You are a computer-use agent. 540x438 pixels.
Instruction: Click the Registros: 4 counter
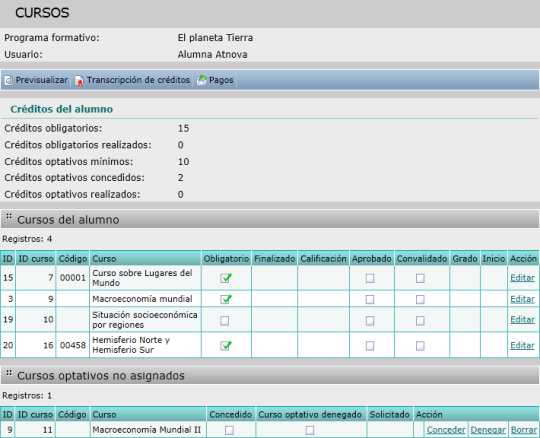27,239
